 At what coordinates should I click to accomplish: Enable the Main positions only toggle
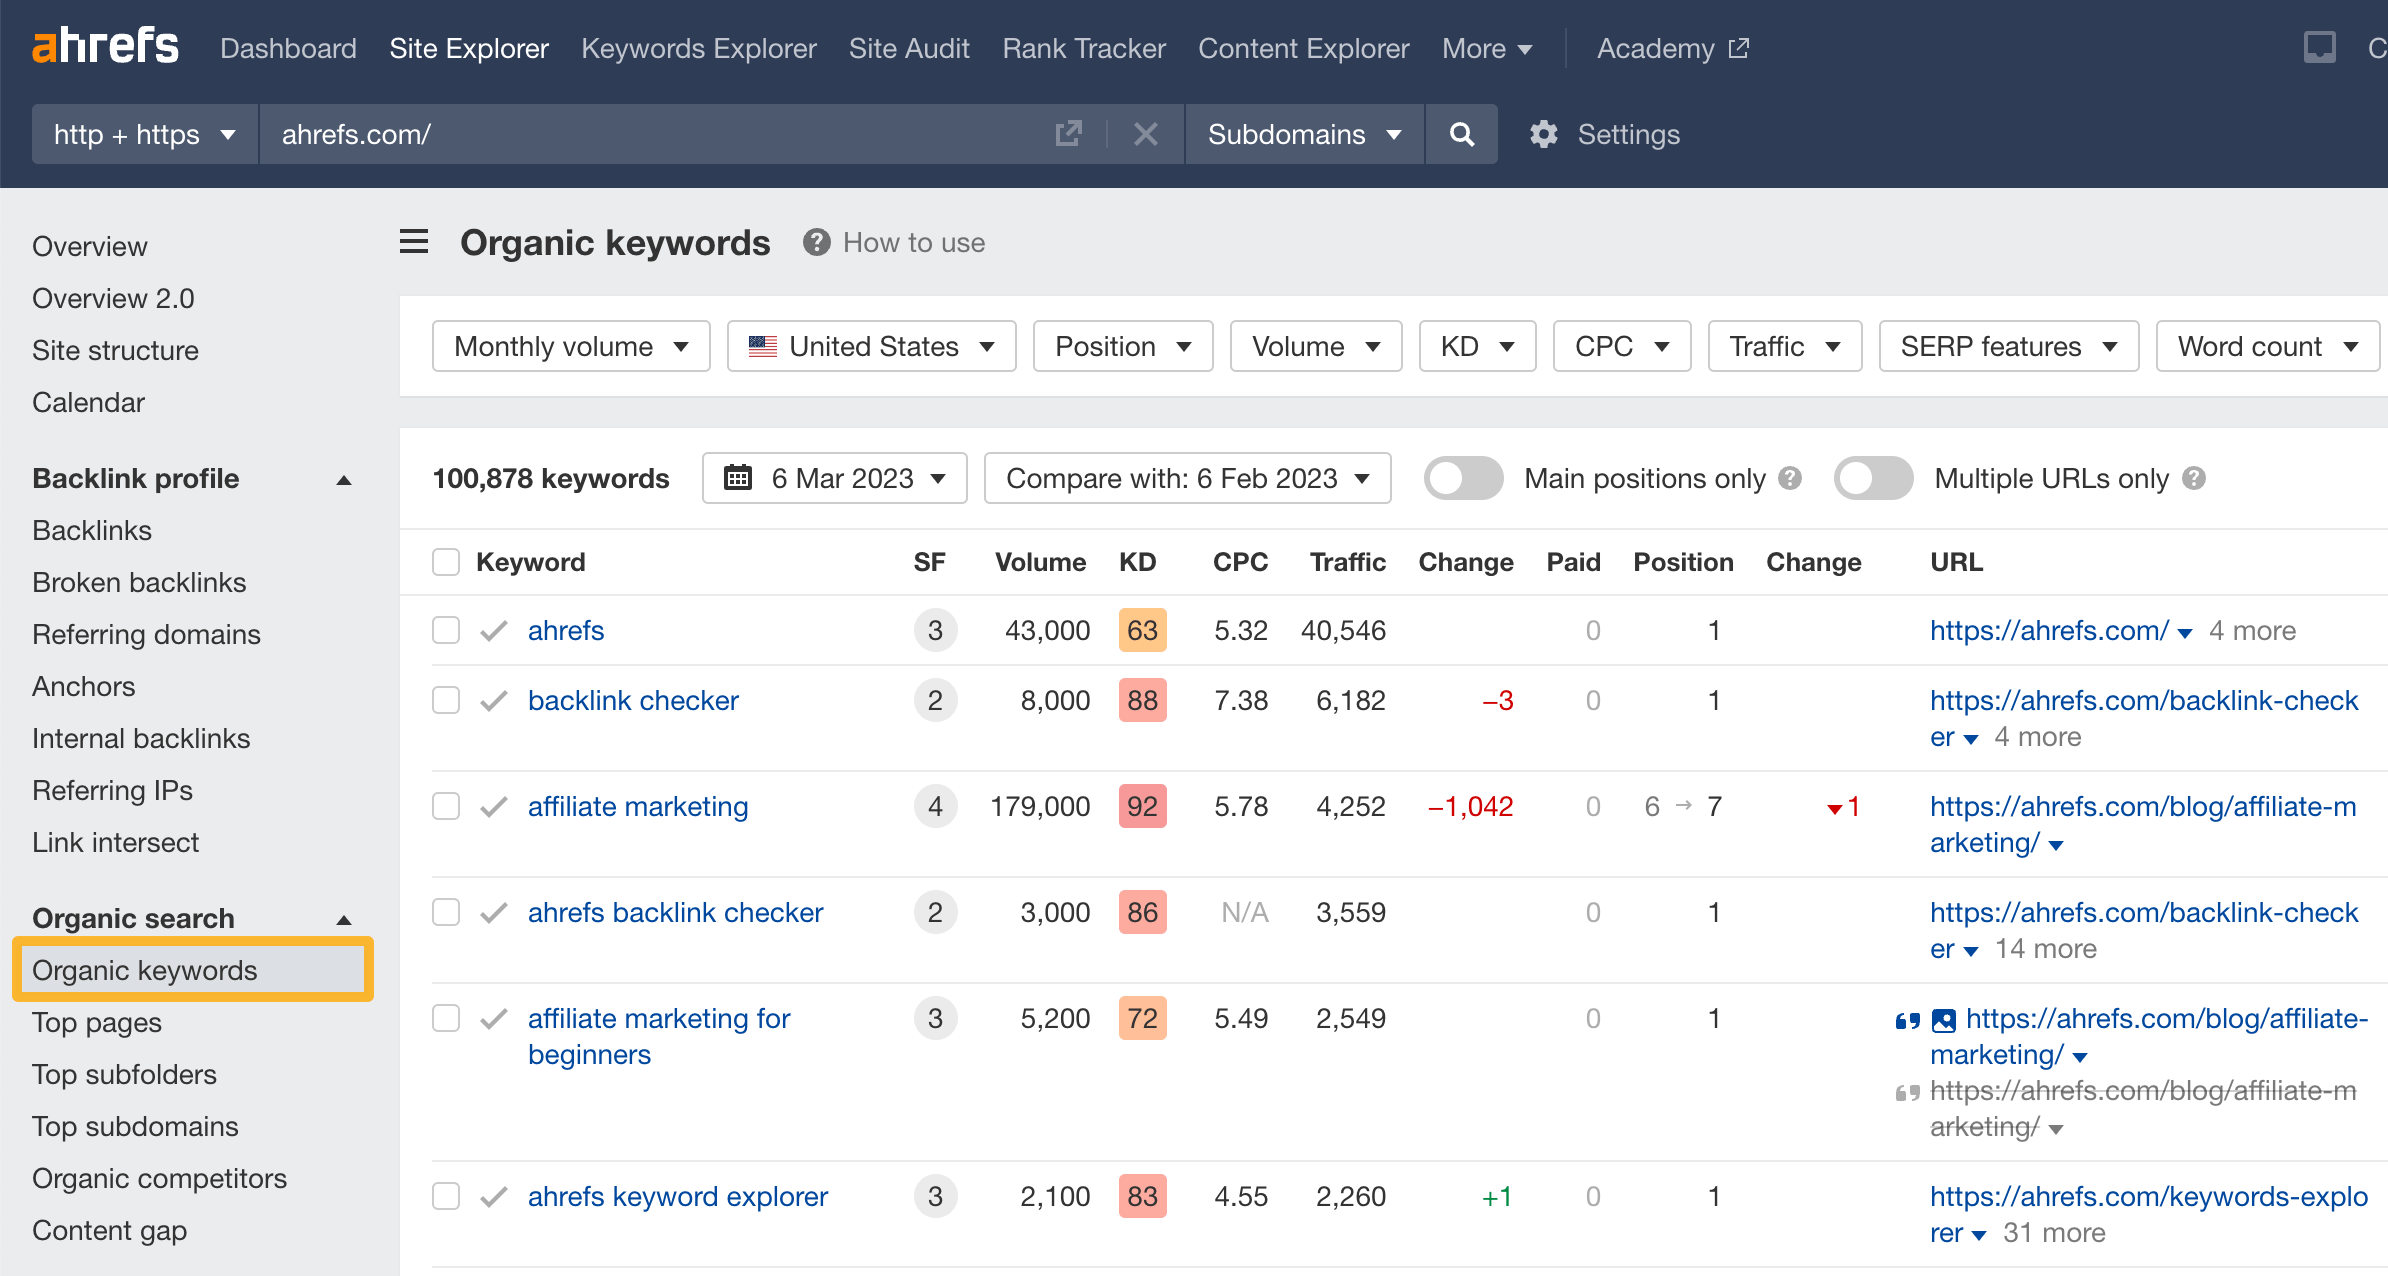pyautogui.click(x=1463, y=478)
